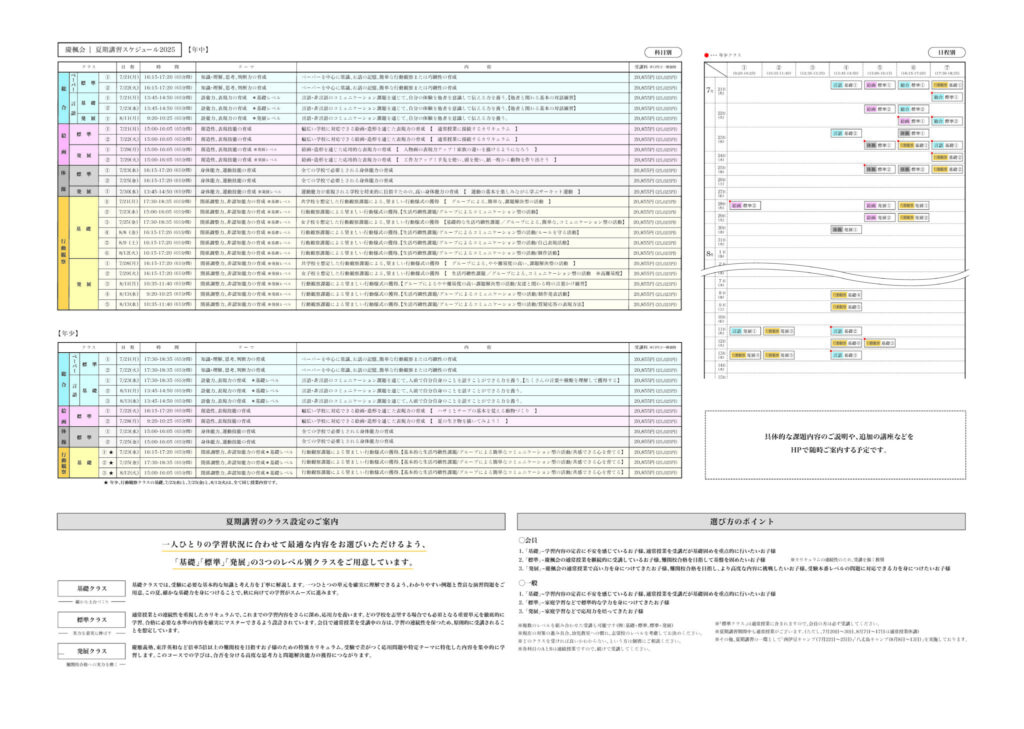Click the 標準クラス box
The image size is (1024, 729).
[x=91, y=620]
